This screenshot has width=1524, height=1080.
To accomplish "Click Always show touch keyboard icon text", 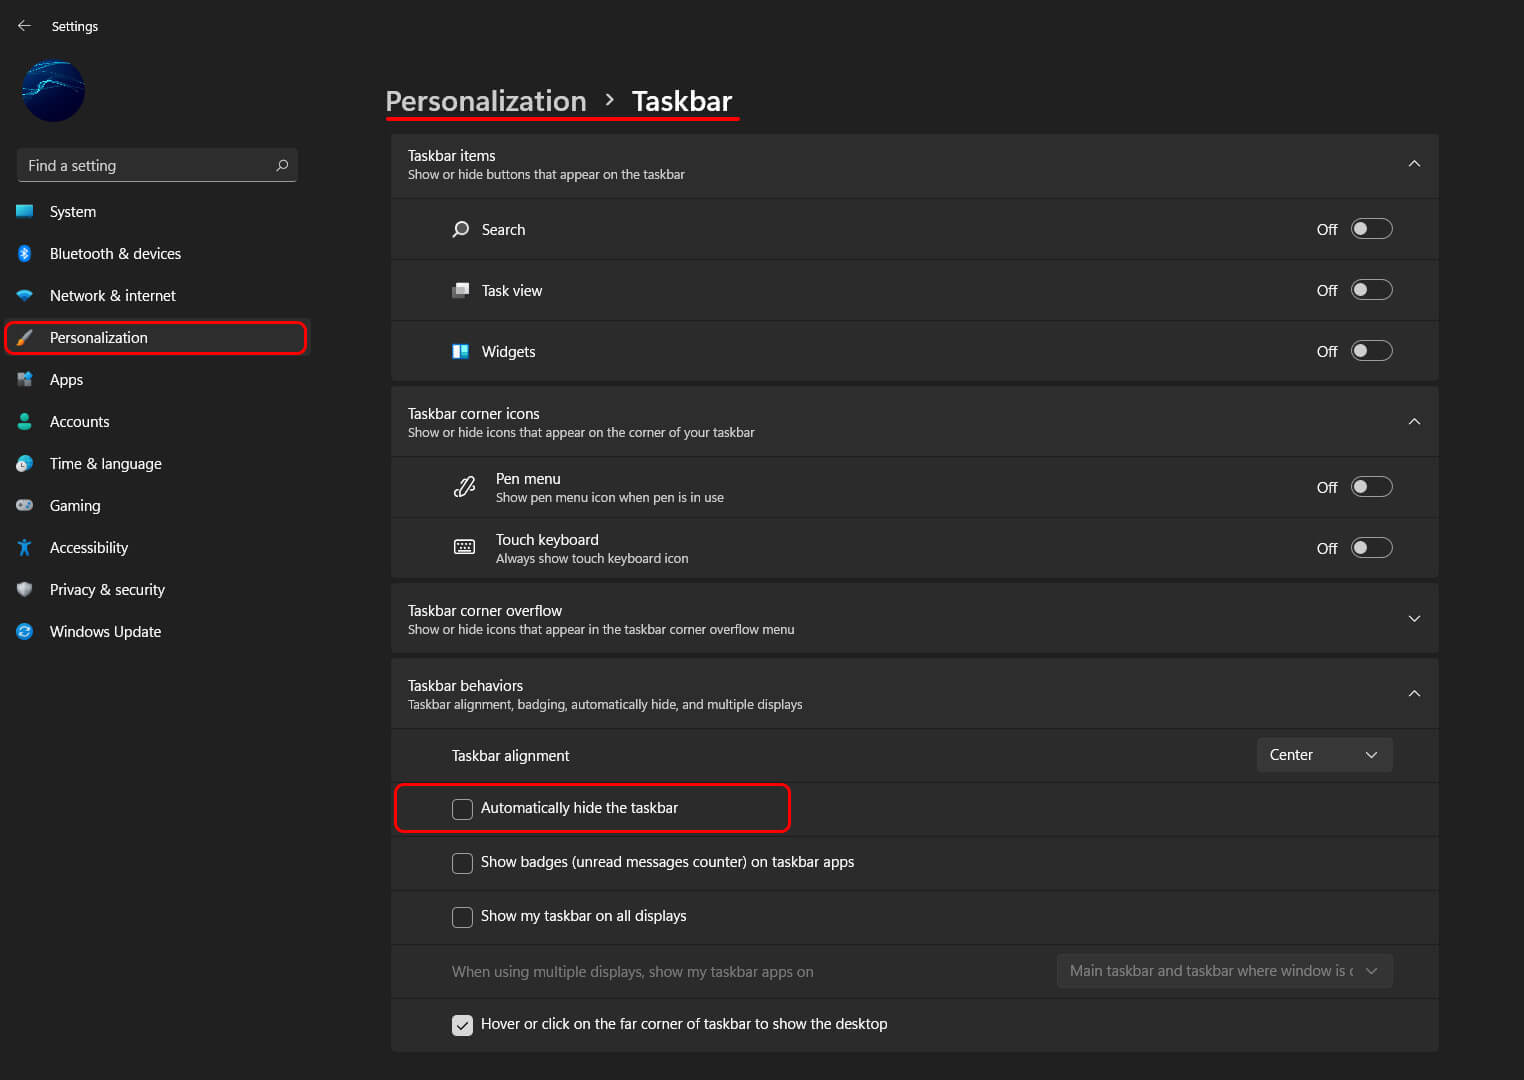I will pos(592,559).
